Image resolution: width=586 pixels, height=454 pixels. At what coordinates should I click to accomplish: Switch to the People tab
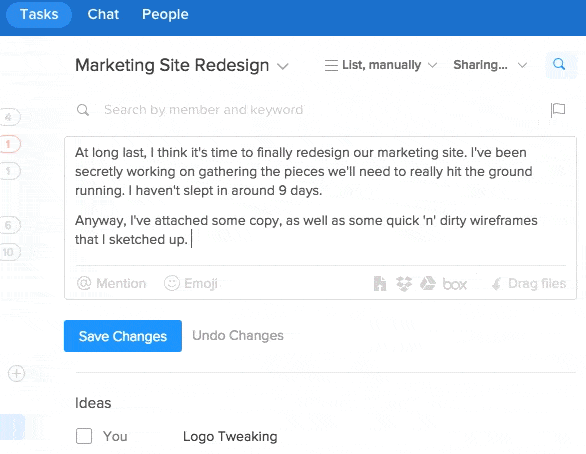[x=165, y=14]
